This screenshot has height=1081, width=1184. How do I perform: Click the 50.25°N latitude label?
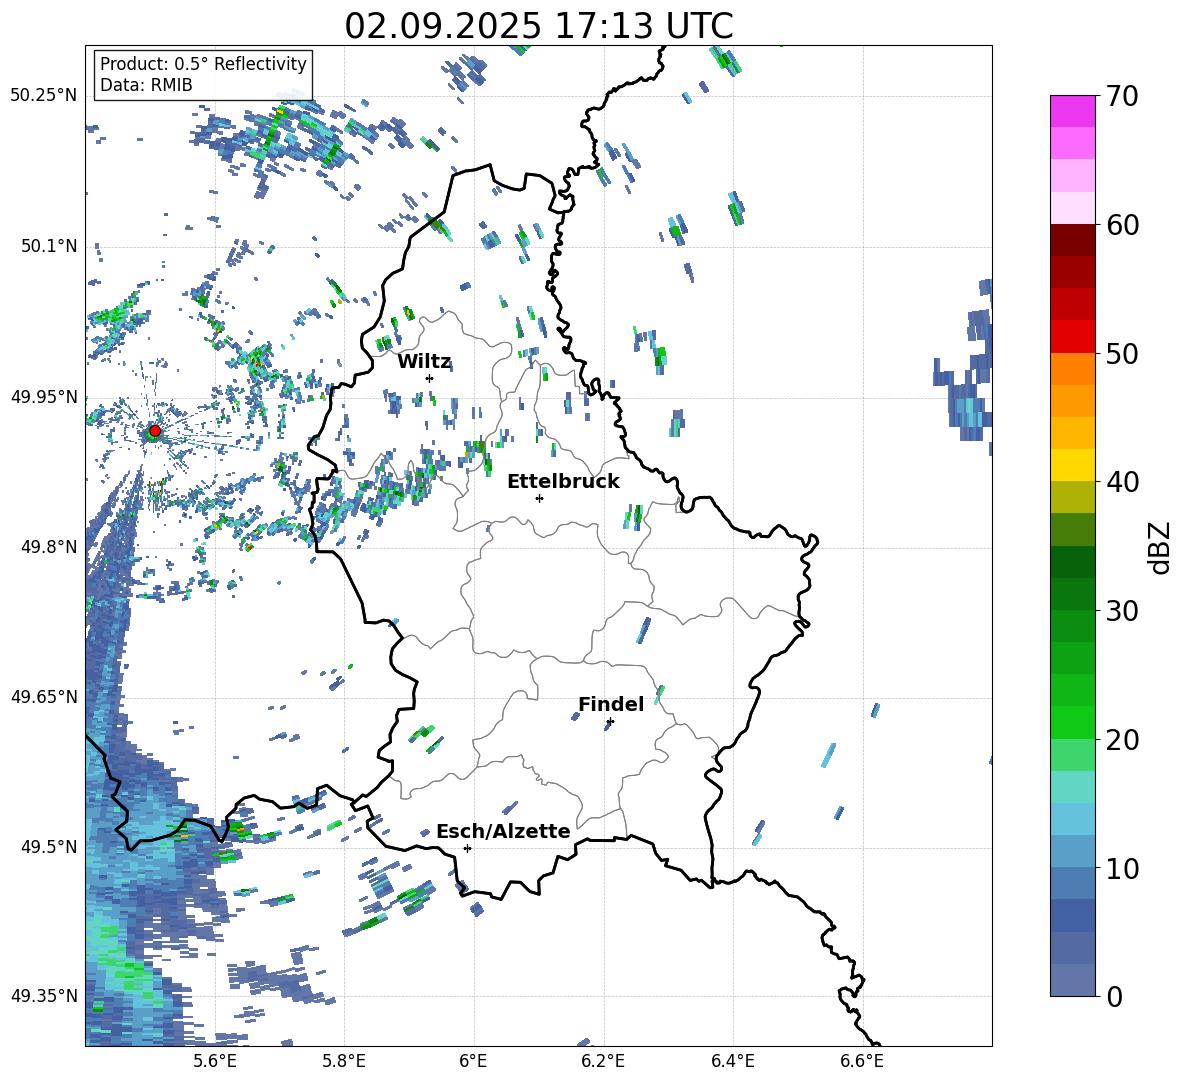[44, 96]
